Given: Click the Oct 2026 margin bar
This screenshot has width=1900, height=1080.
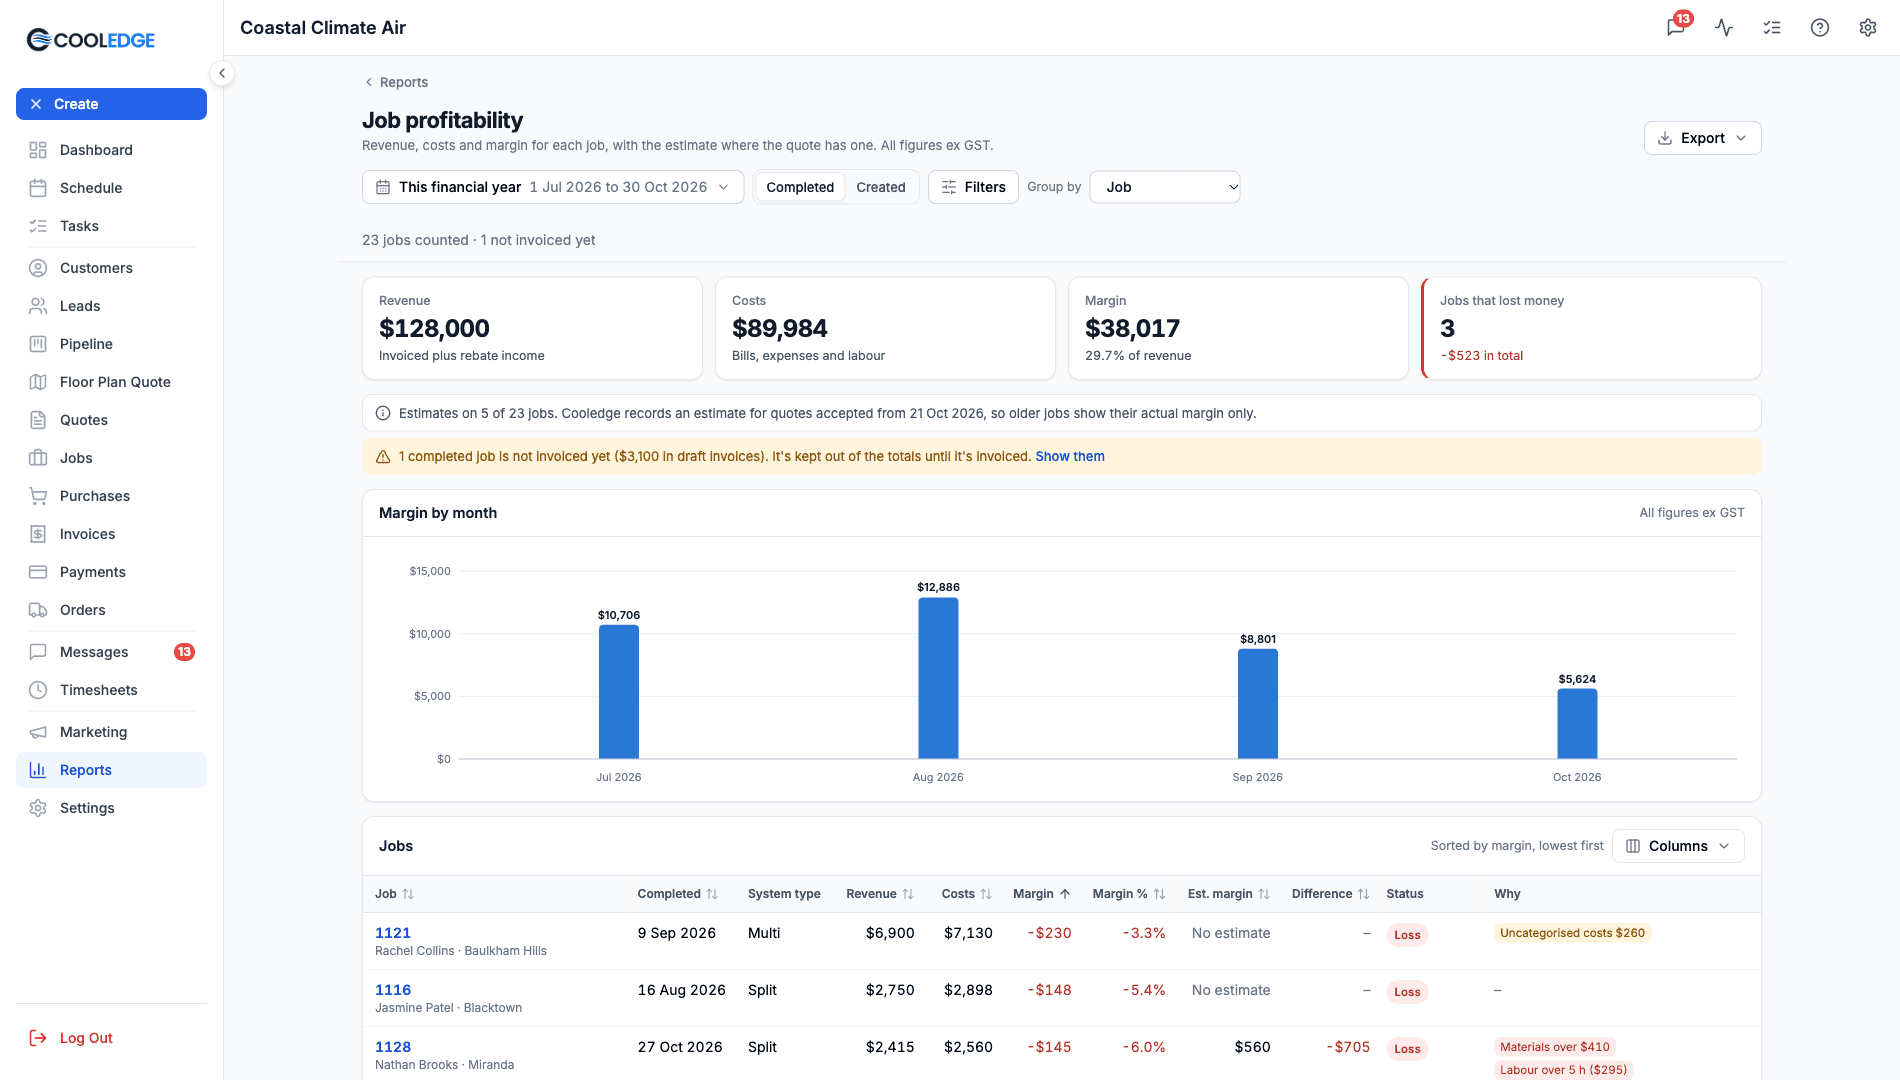Looking at the screenshot, I should coord(1577,724).
